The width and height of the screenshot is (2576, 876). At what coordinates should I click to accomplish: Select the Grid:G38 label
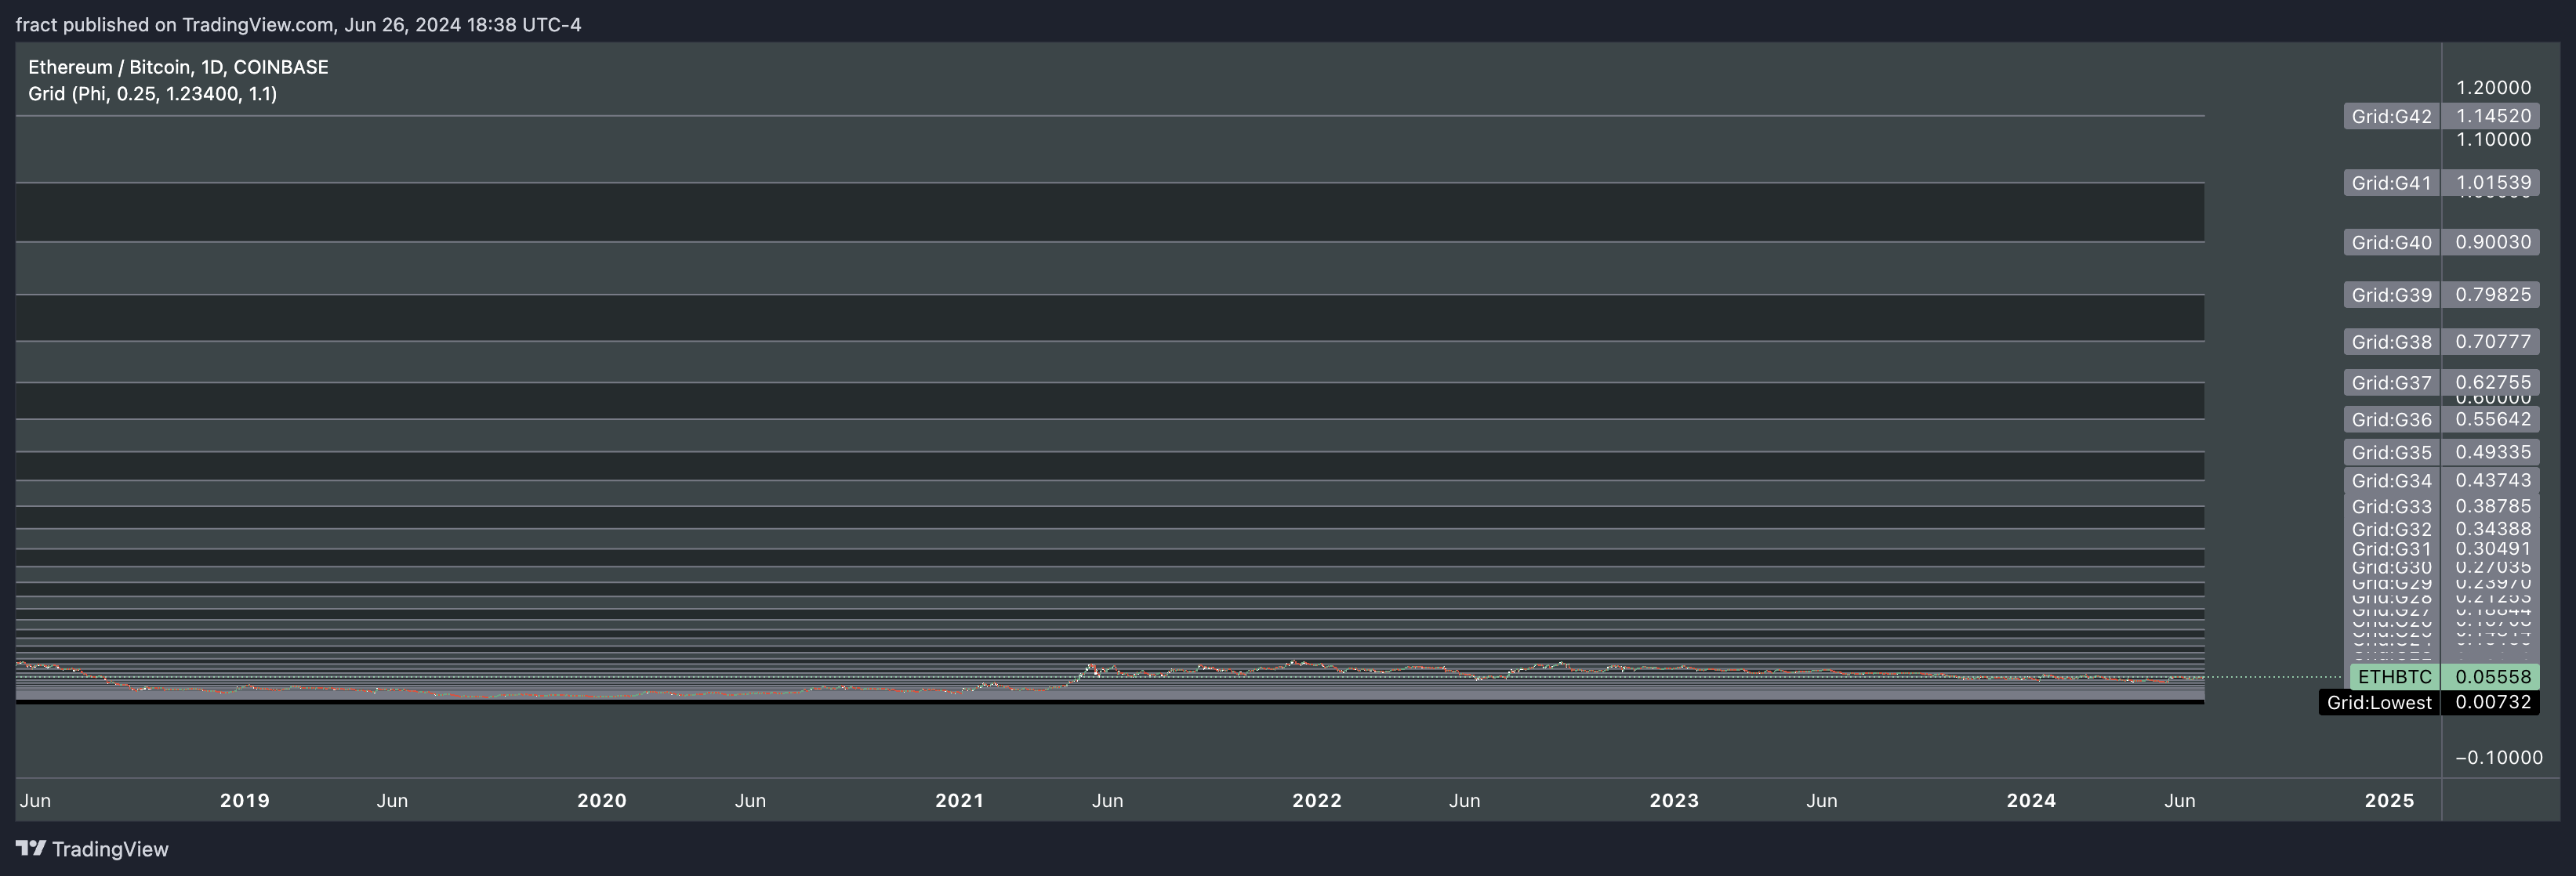click(x=2391, y=342)
